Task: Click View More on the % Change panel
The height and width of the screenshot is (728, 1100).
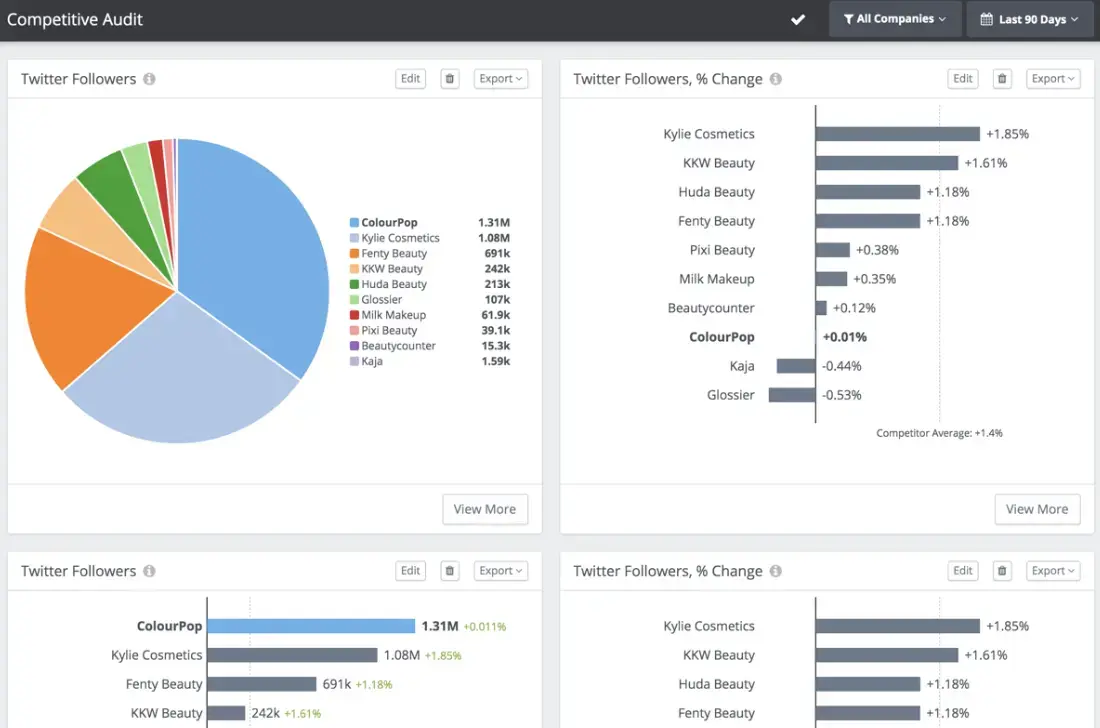Action: click(x=1037, y=509)
